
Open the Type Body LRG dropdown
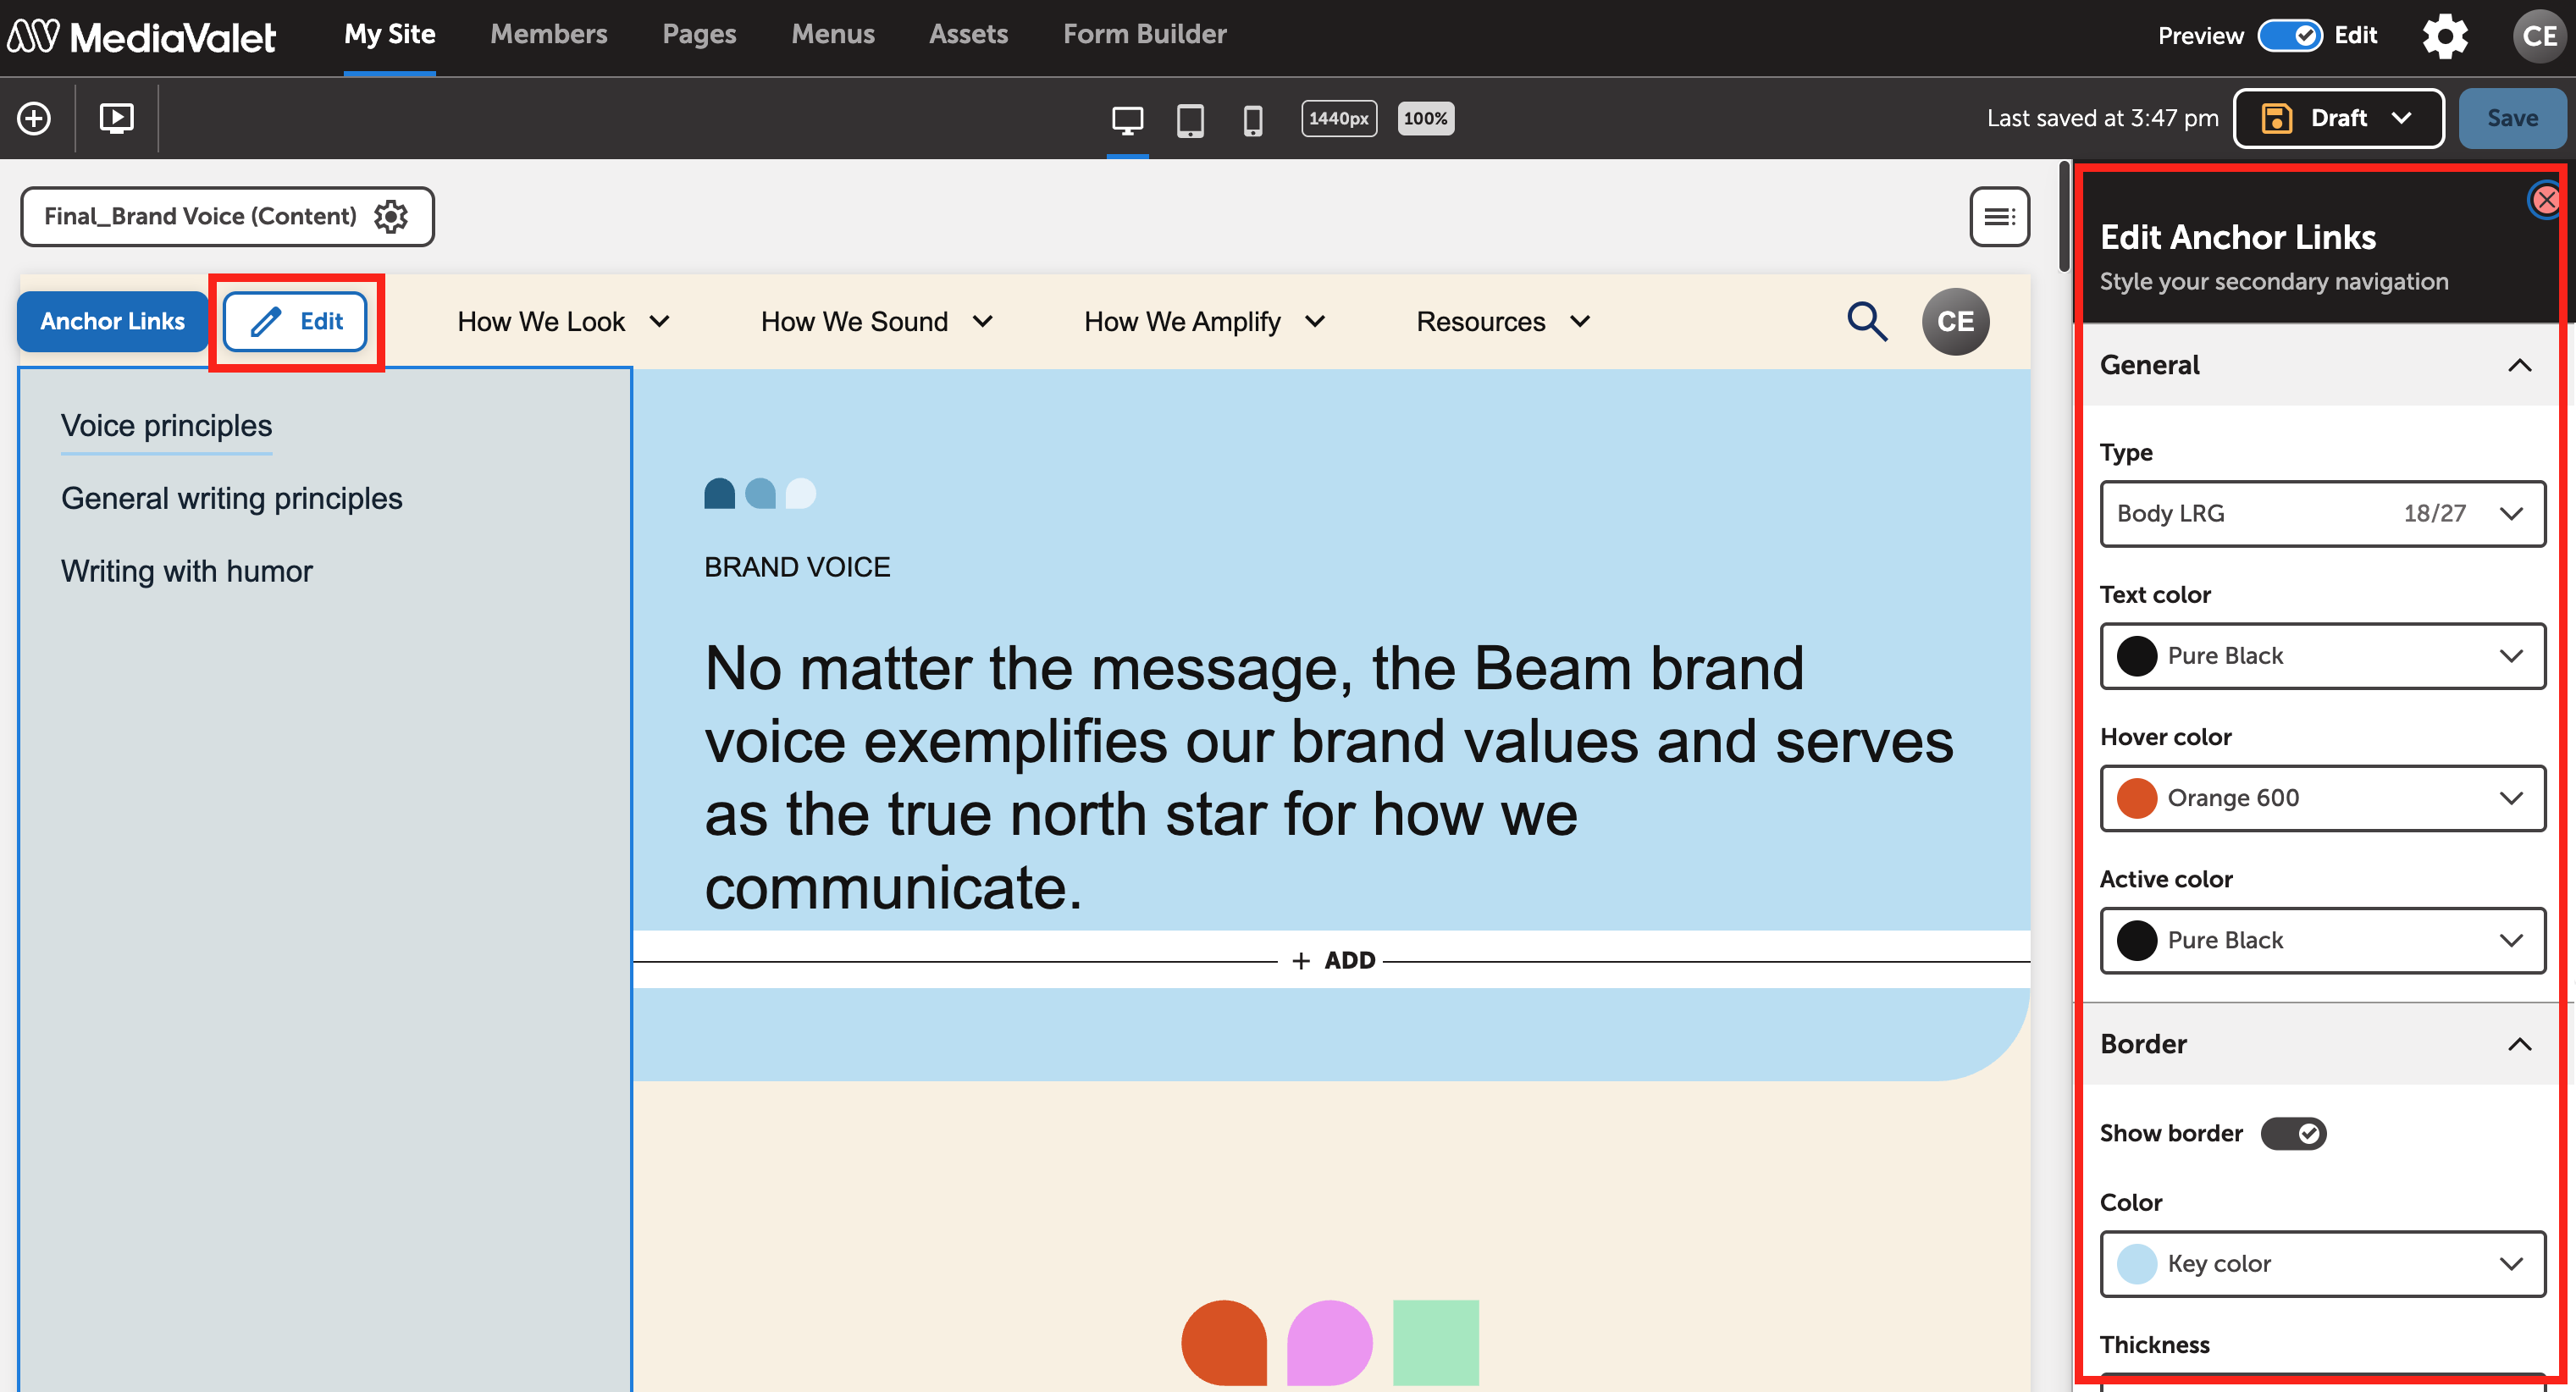point(2322,513)
